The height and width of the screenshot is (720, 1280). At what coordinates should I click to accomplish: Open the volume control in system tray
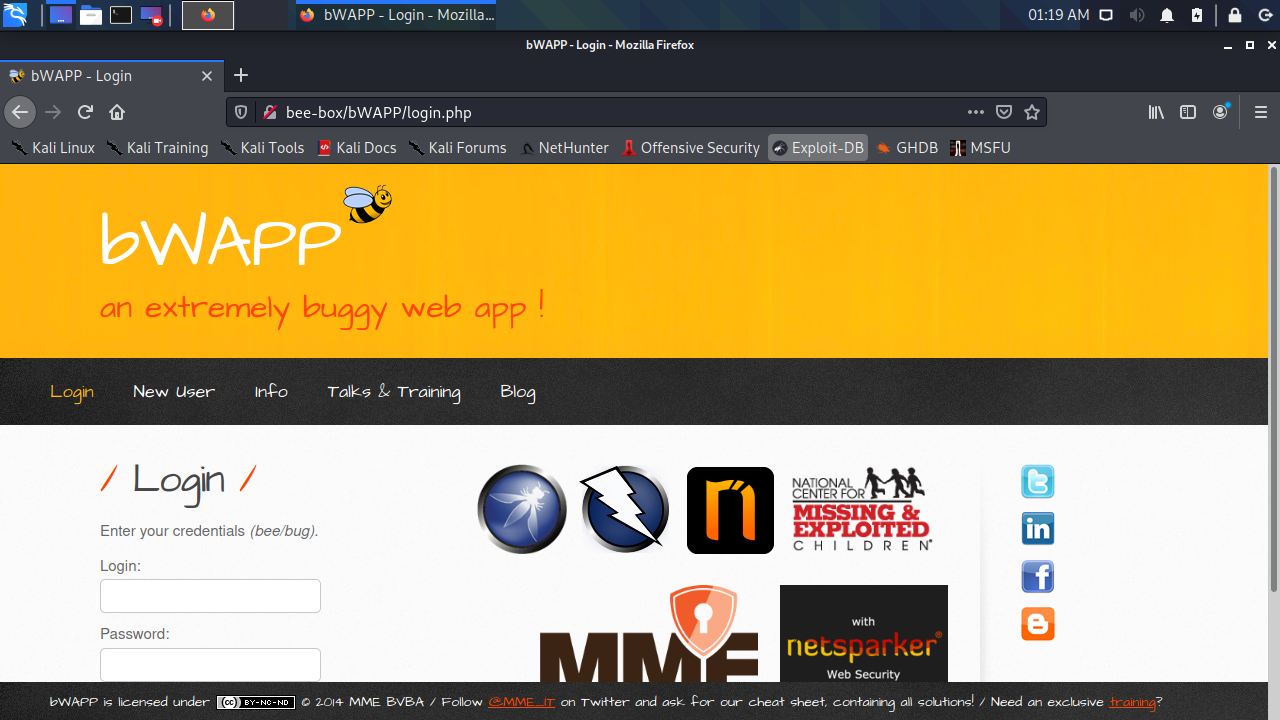[1136, 15]
